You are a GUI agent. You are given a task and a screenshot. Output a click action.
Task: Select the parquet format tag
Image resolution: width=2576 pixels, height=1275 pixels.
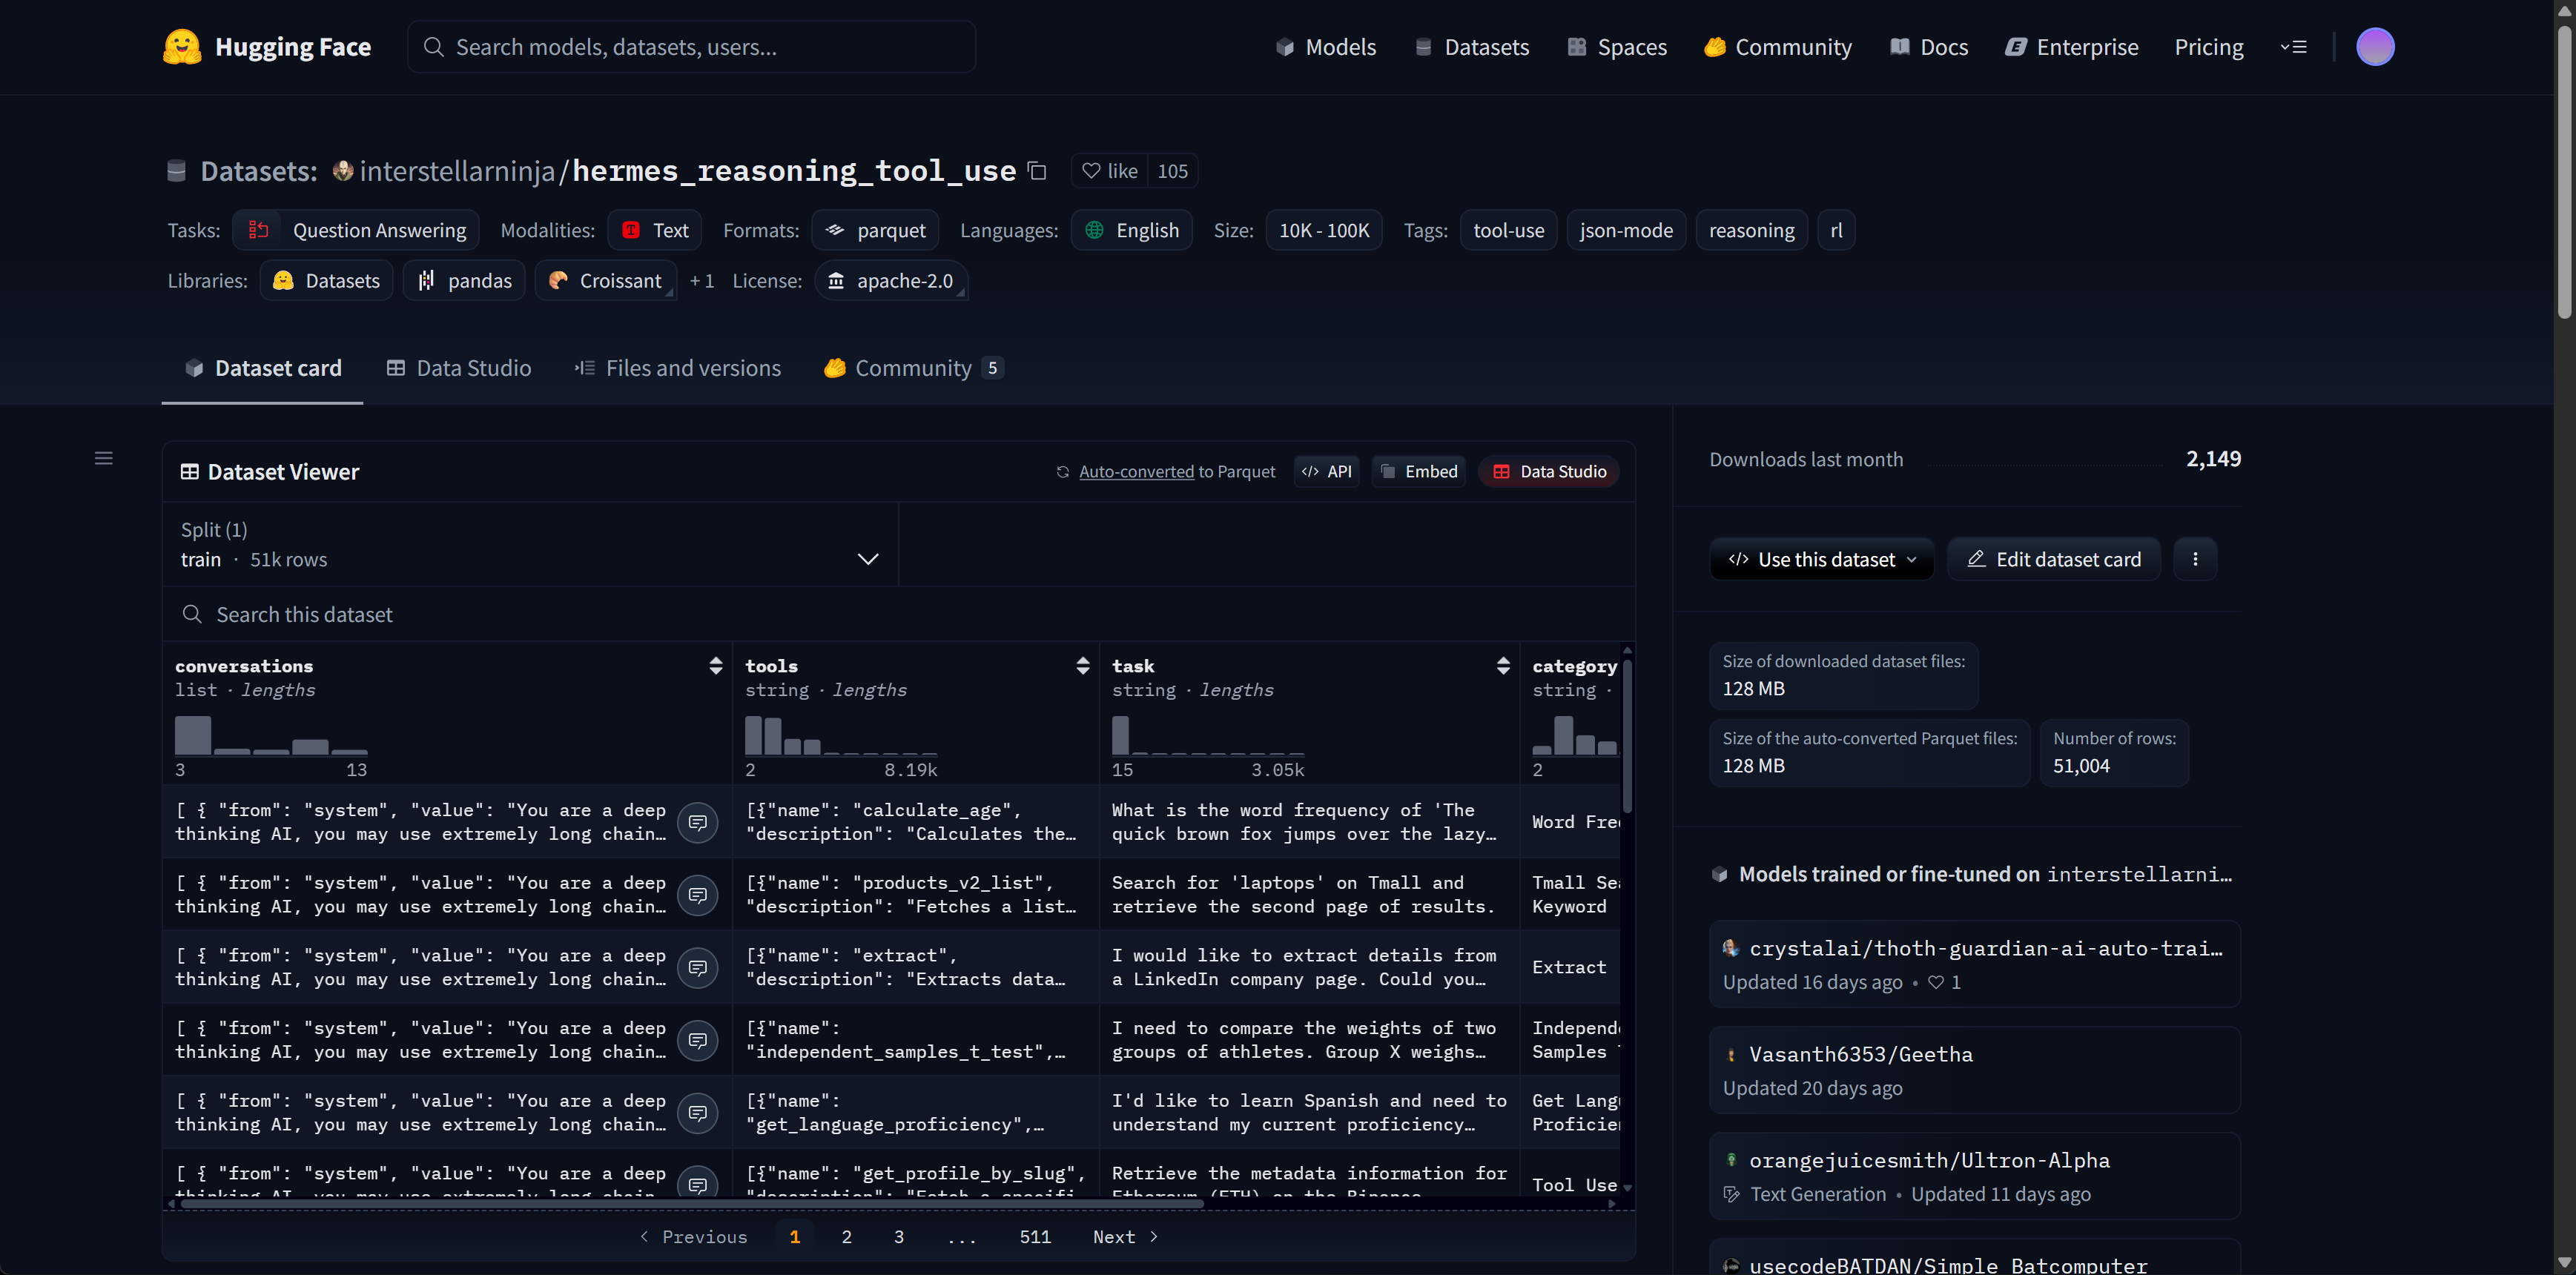click(x=875, y=230)
